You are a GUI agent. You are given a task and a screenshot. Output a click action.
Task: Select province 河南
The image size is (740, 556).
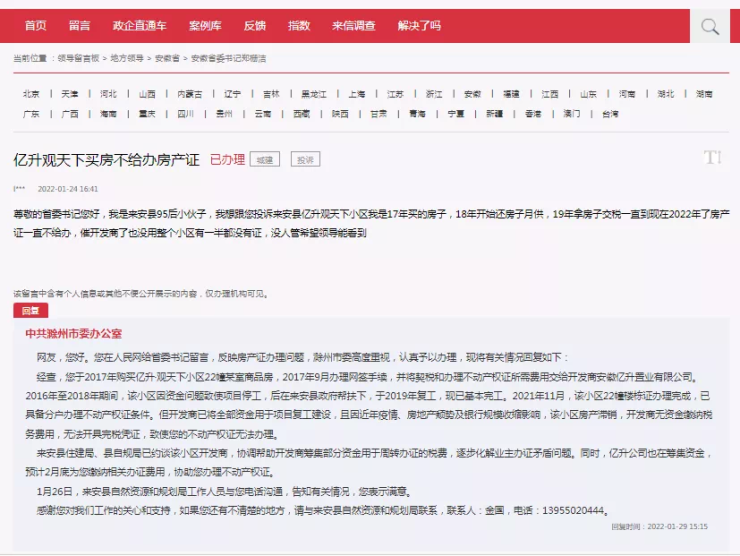point(627,94)
